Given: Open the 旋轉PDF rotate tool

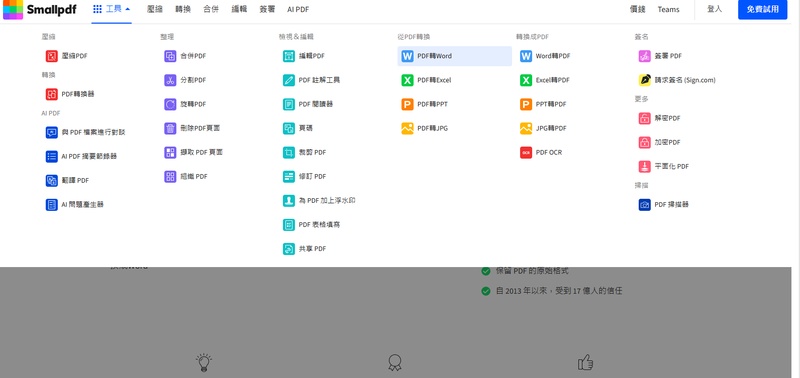Looking at the screenshot, I should [185, 104].
